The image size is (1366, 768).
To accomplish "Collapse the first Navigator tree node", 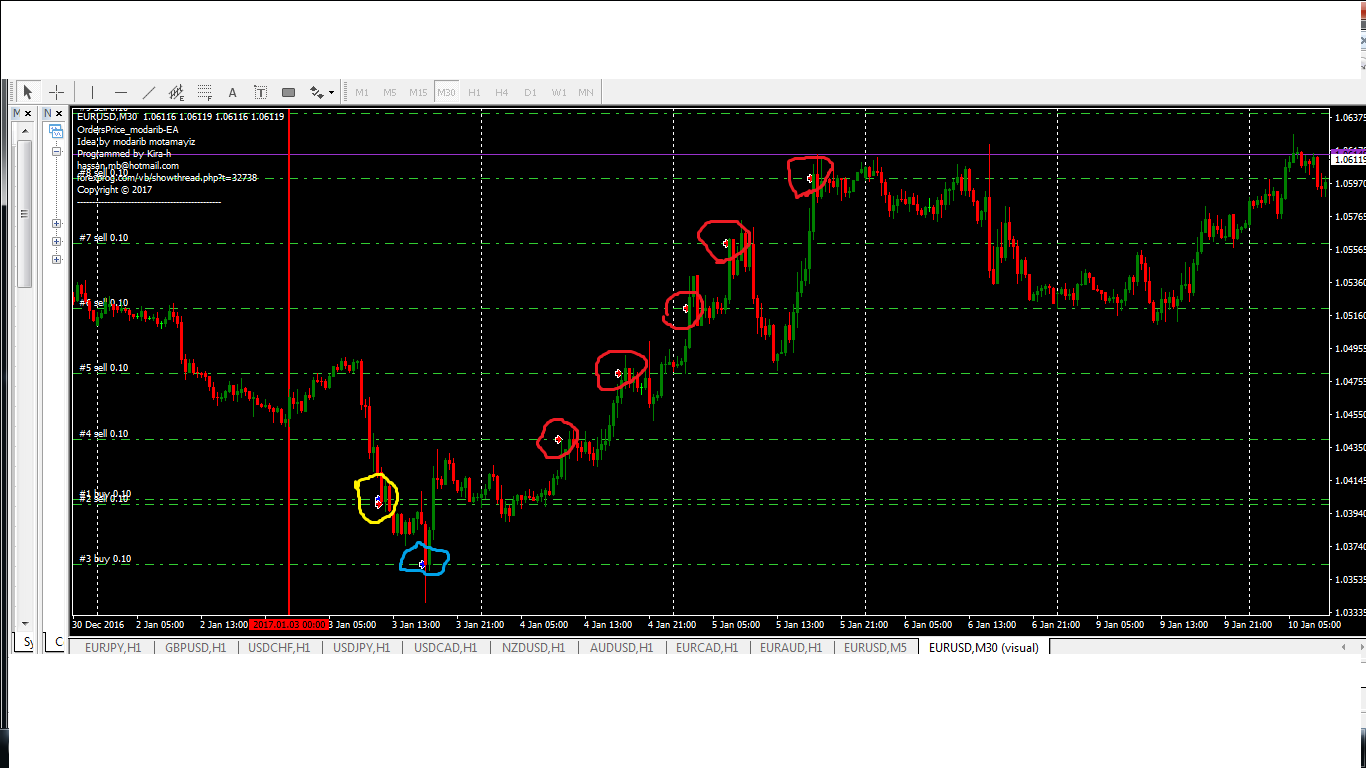I will tap(57, 152).
